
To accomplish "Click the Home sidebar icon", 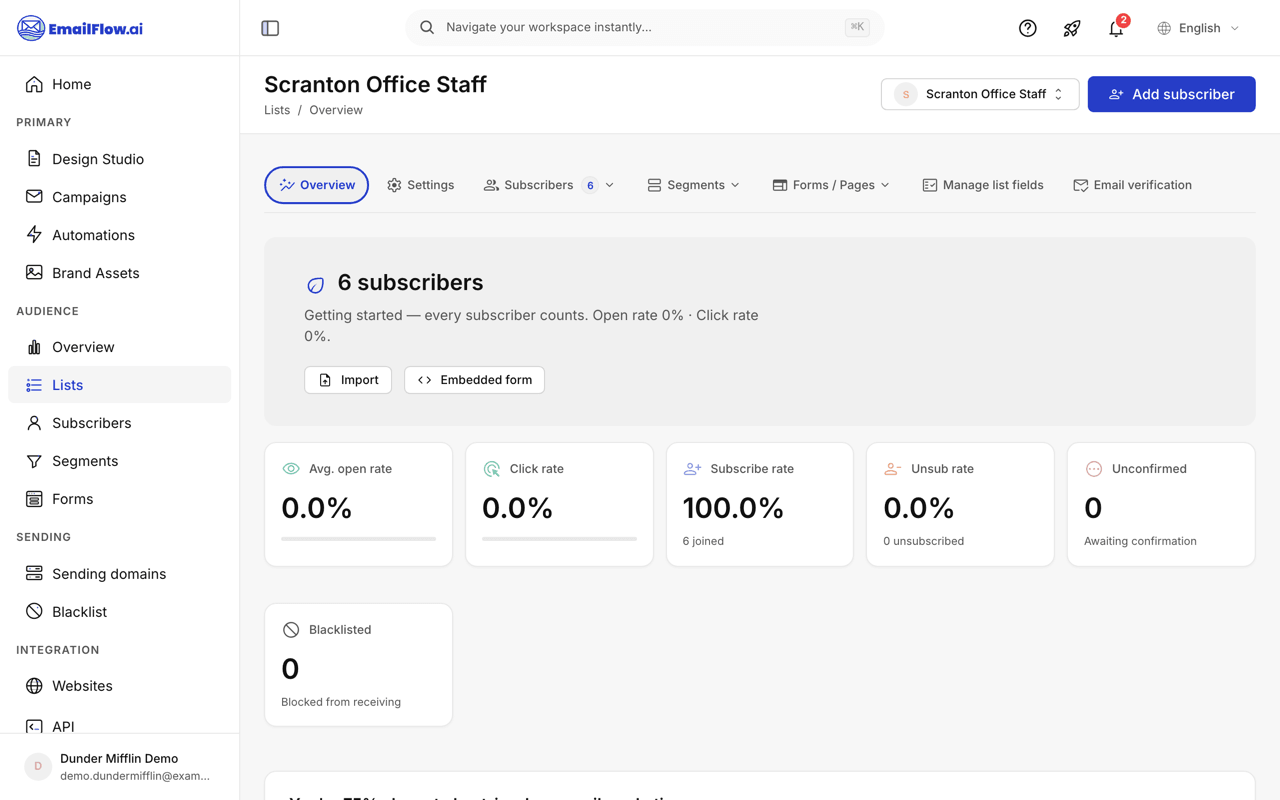I will [x=34, y=84].
